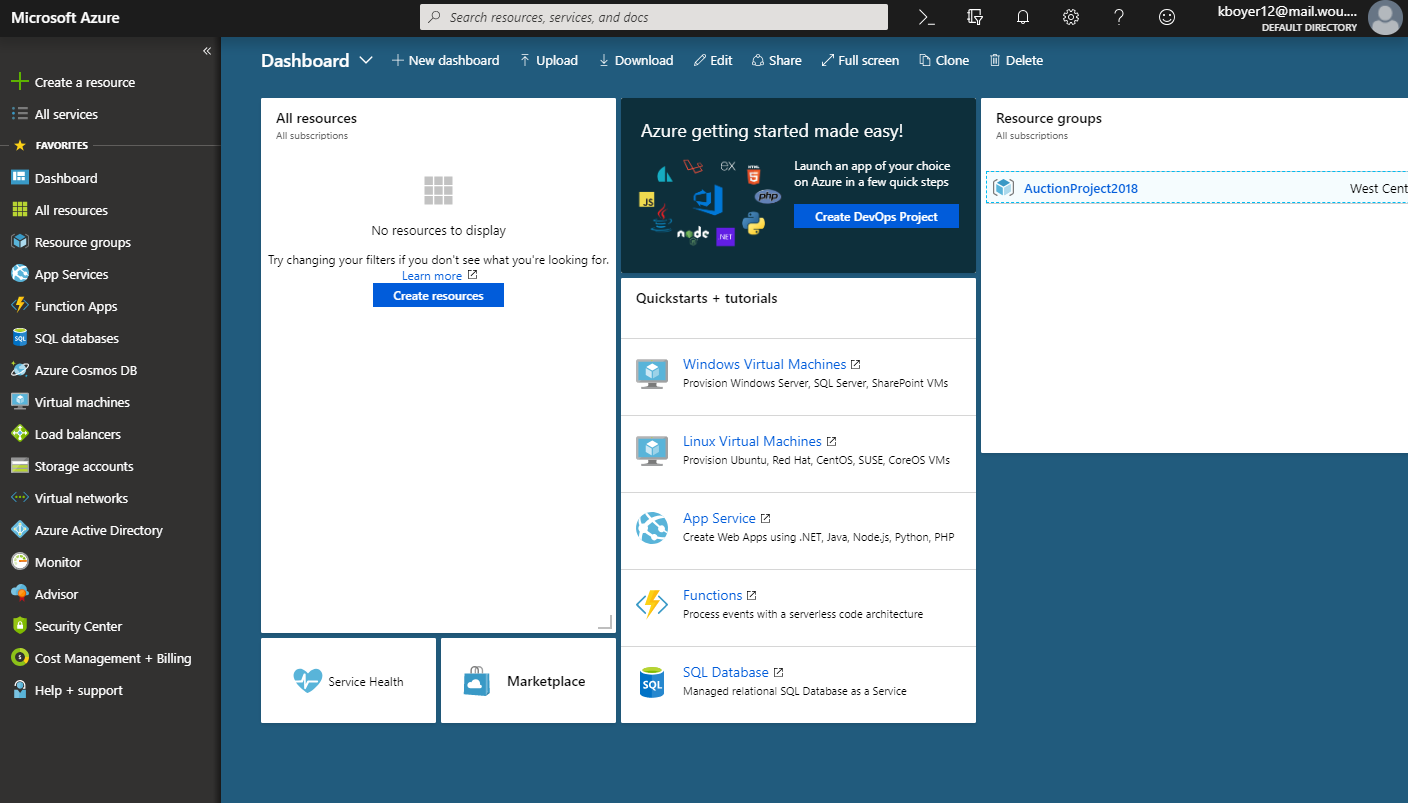This screenshot has height=803, width=1408.
Task: Click Share in the dashboard toolbar
Action: pos(777,60)
